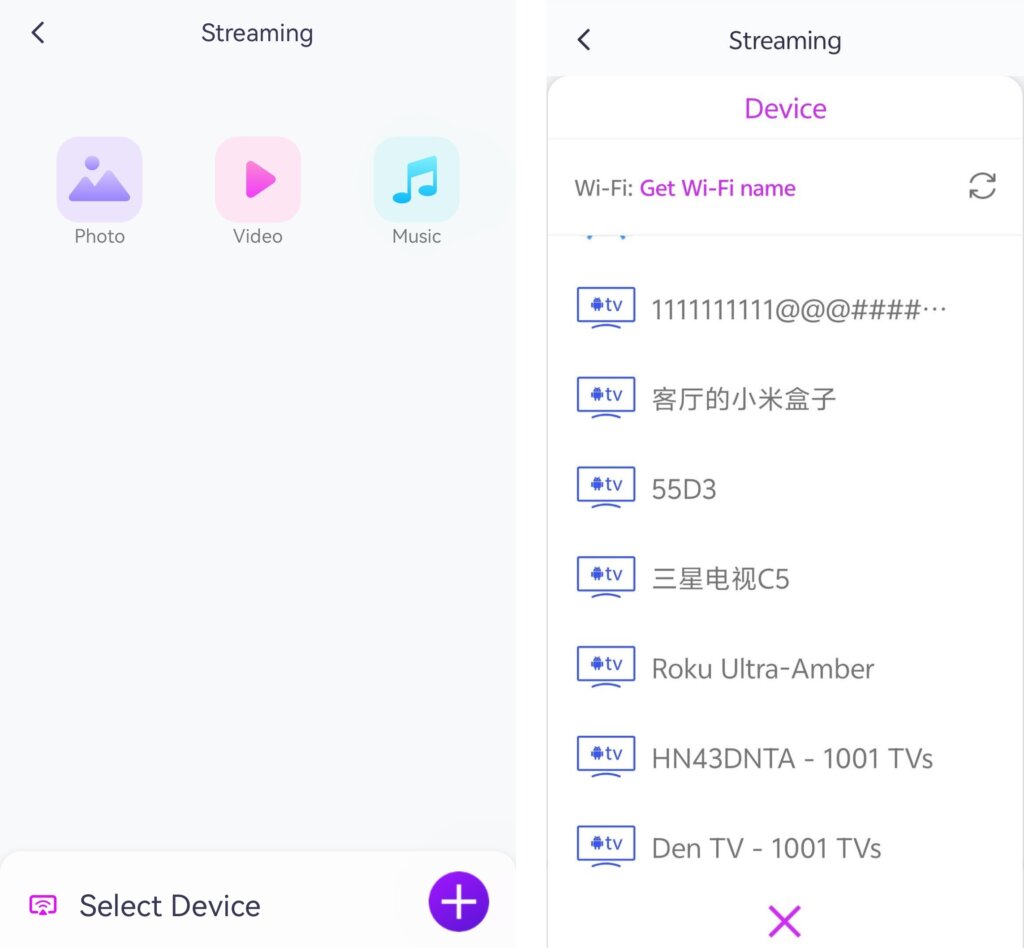Tap the purple plus add button
The image size is (1024, 948).
click(x=459, y=902)
